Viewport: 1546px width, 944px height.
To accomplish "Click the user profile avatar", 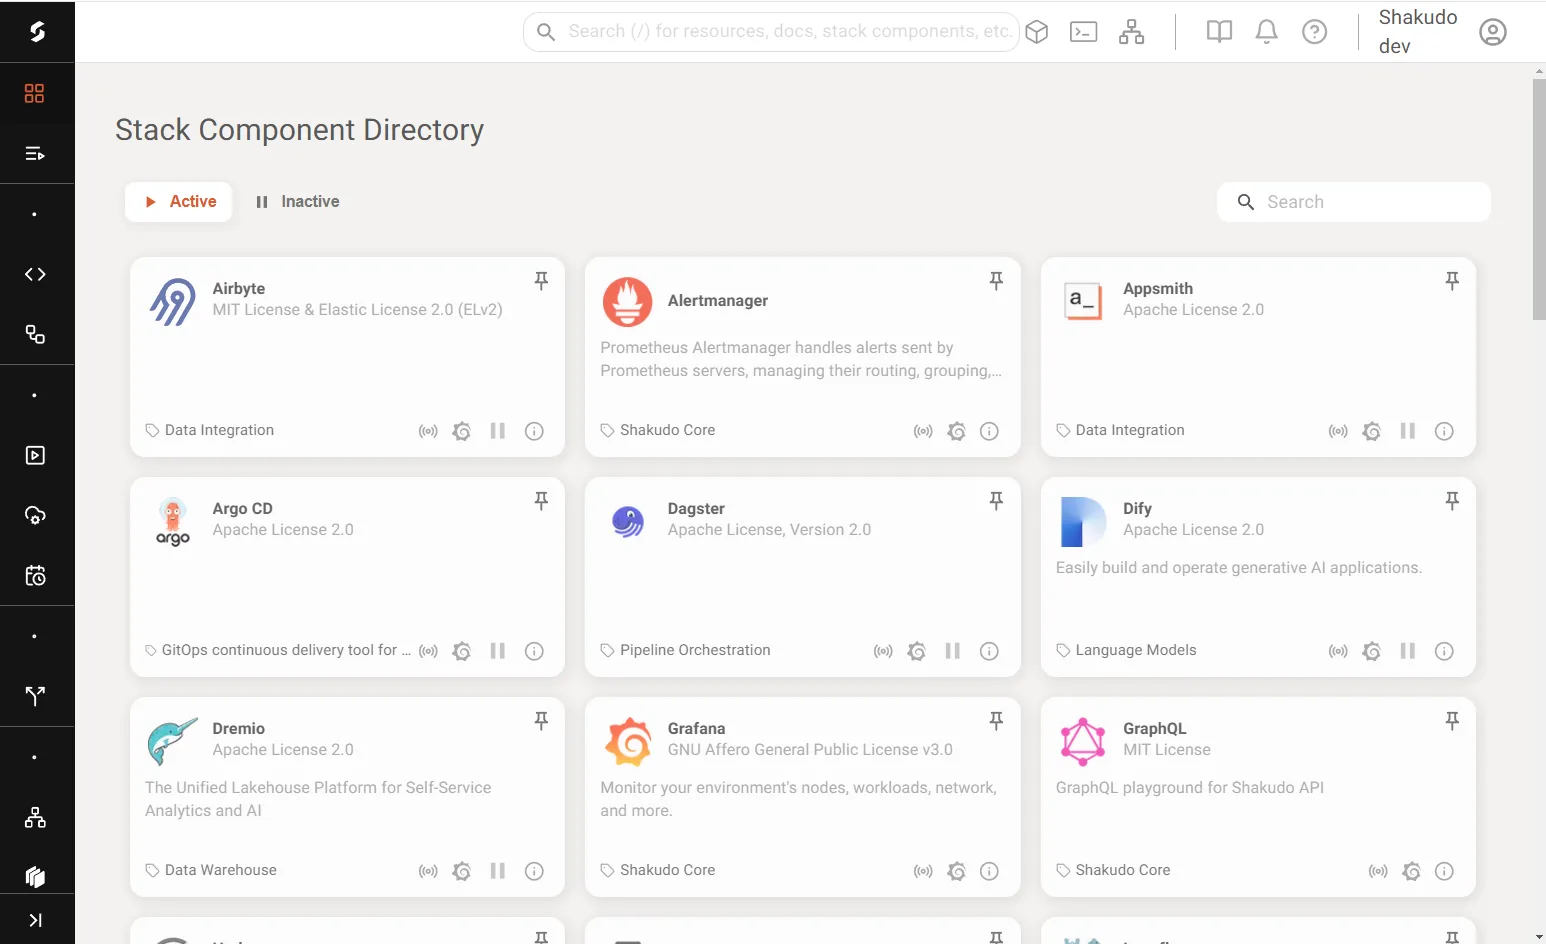I will (1493, 32).
